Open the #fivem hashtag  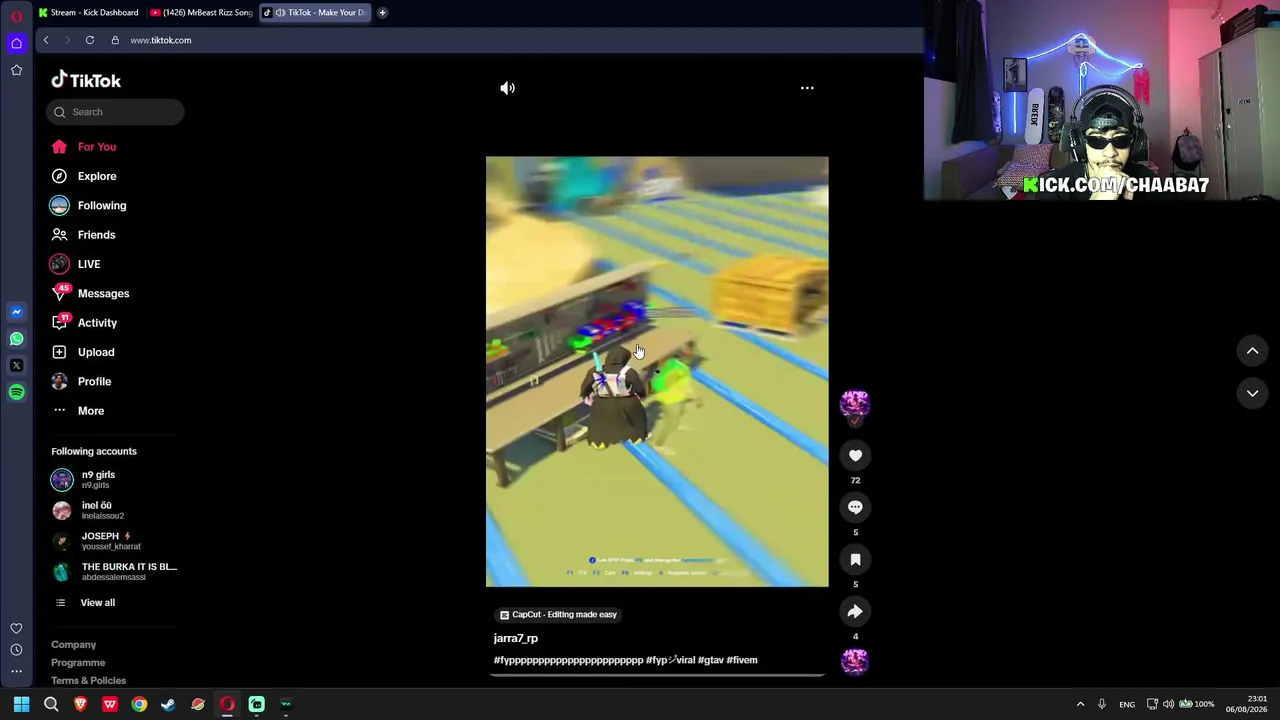[x=742, y=660]
